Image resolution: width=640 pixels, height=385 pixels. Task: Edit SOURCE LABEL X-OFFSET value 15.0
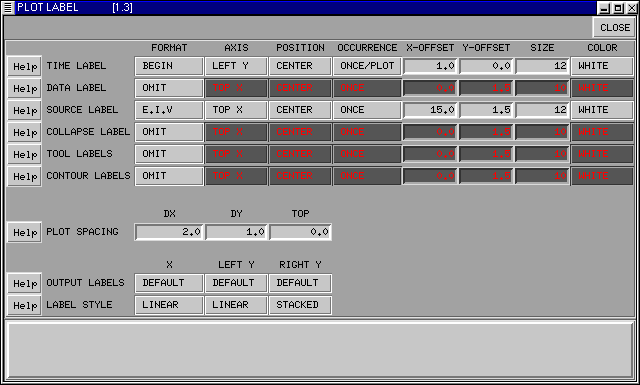(430, 110)
